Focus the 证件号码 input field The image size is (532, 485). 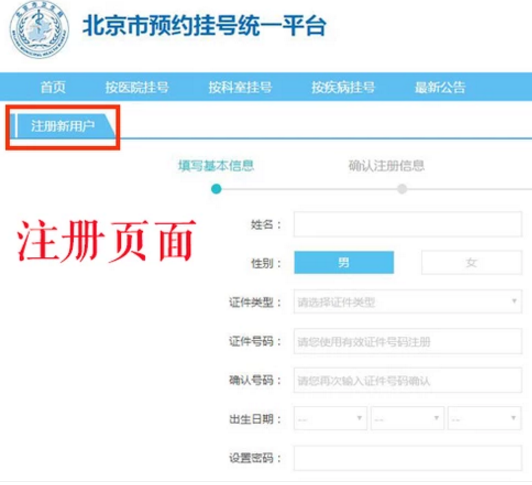coord(408,341)
